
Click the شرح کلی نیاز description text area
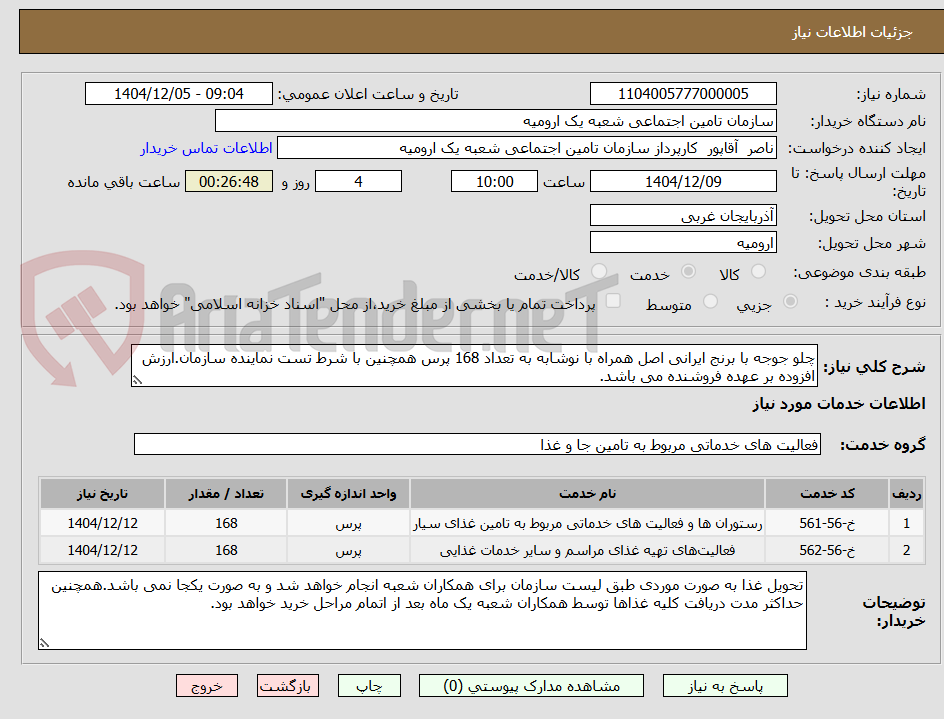[474, 366]
